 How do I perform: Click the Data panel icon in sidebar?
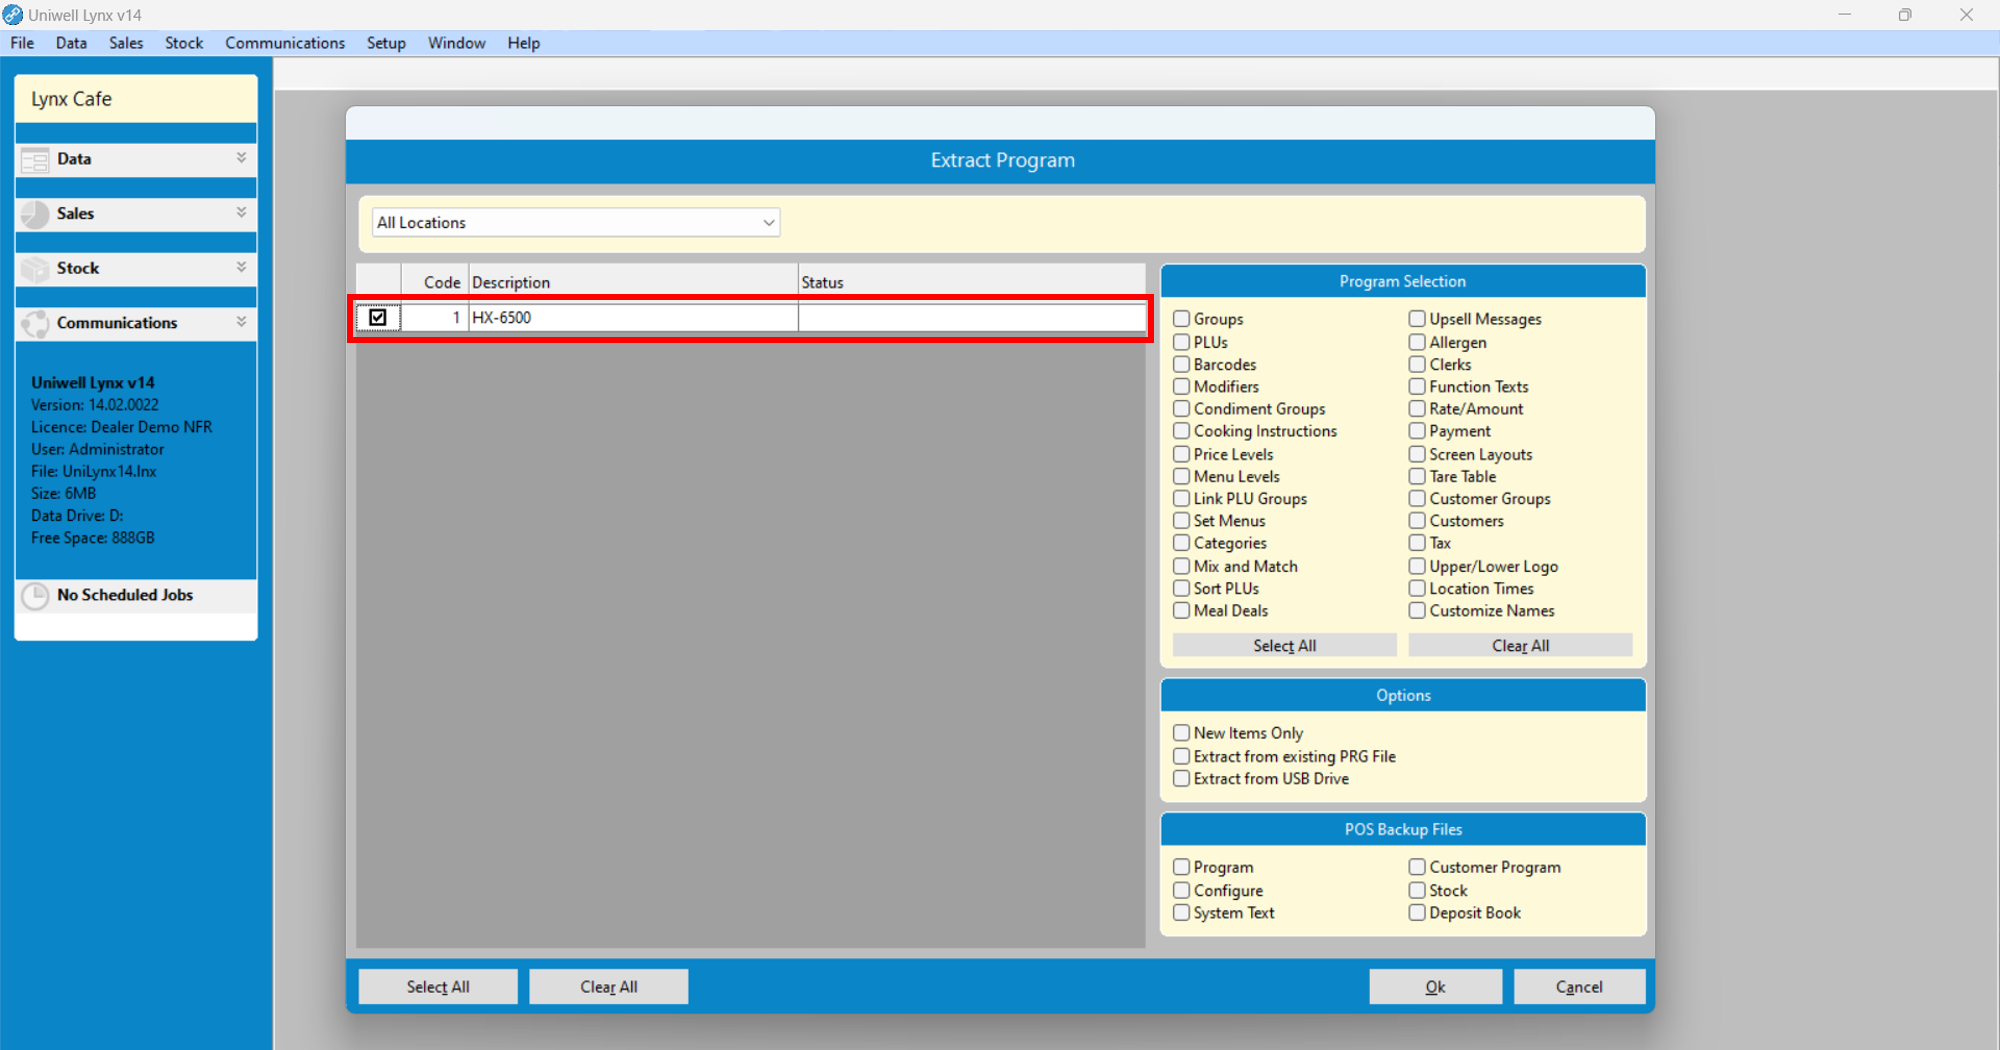point(34,158)
